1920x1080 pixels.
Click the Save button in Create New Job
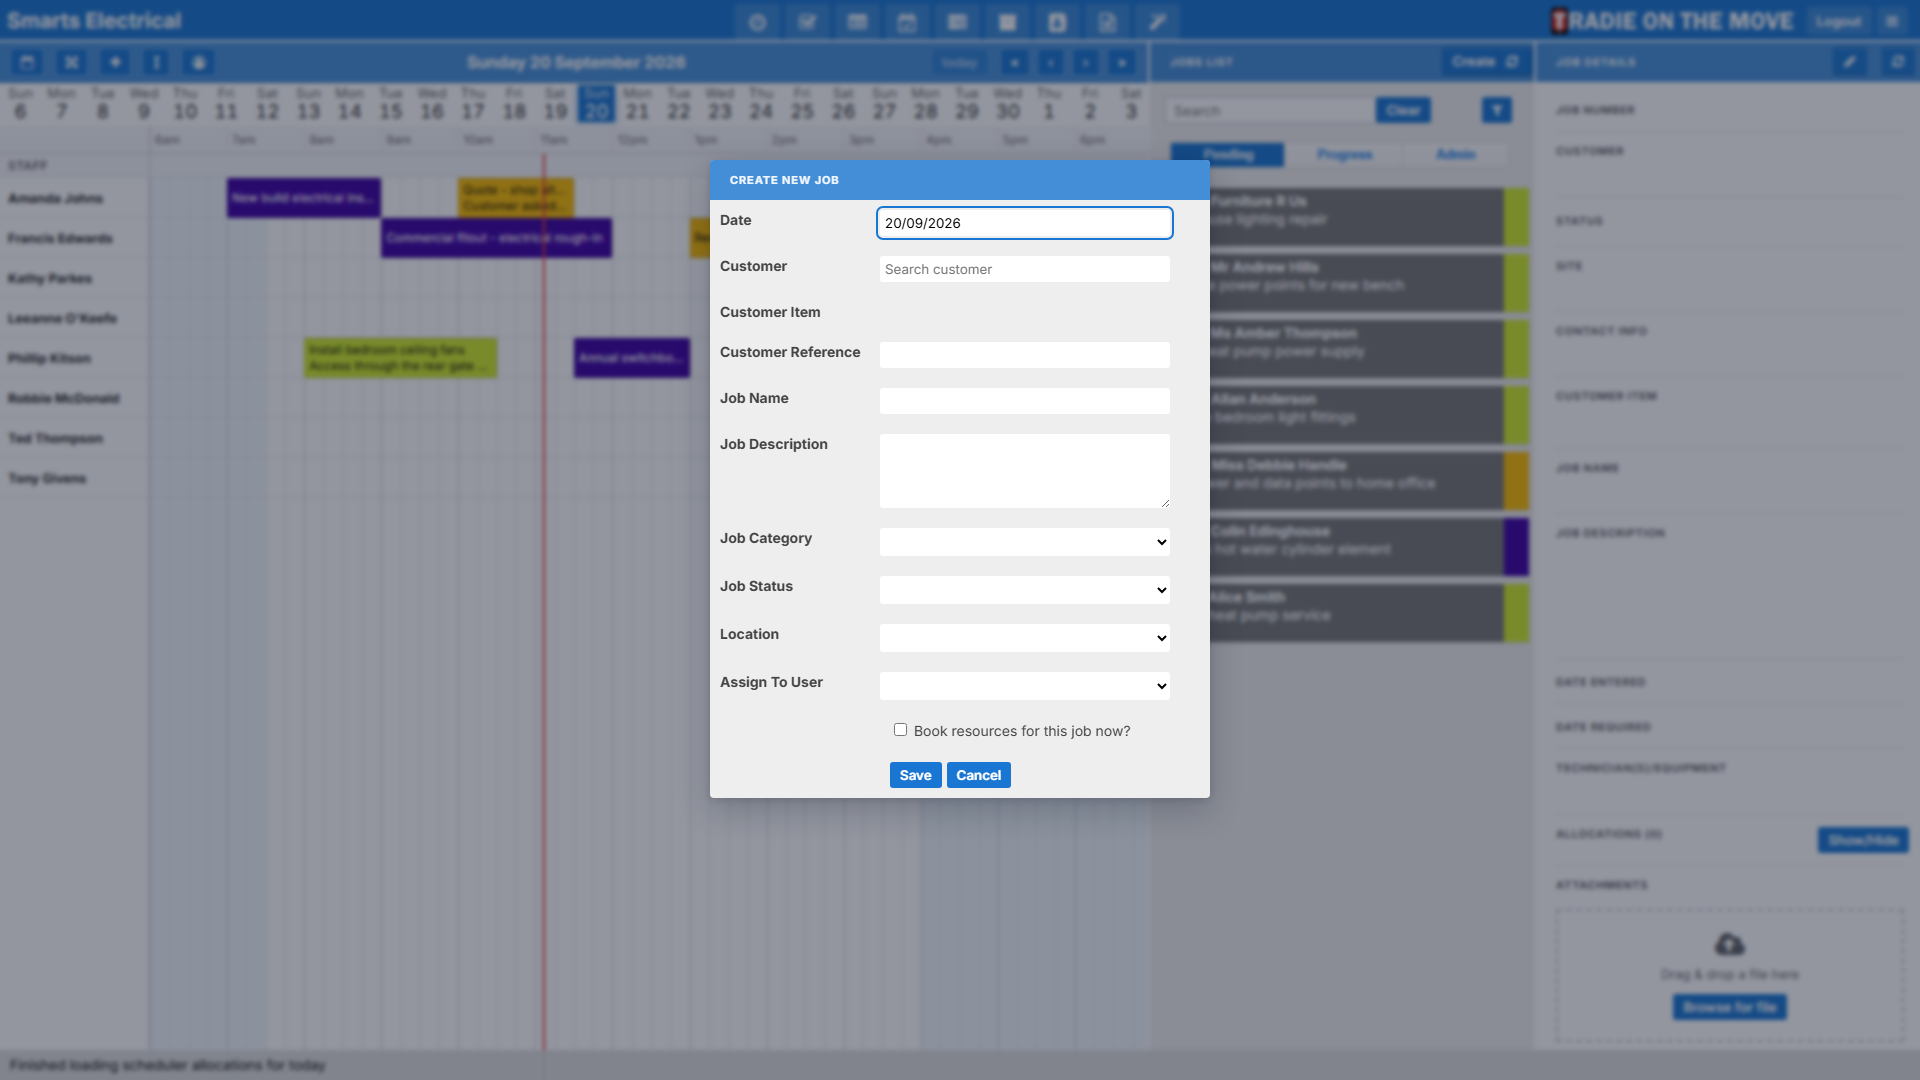[915, 775]
